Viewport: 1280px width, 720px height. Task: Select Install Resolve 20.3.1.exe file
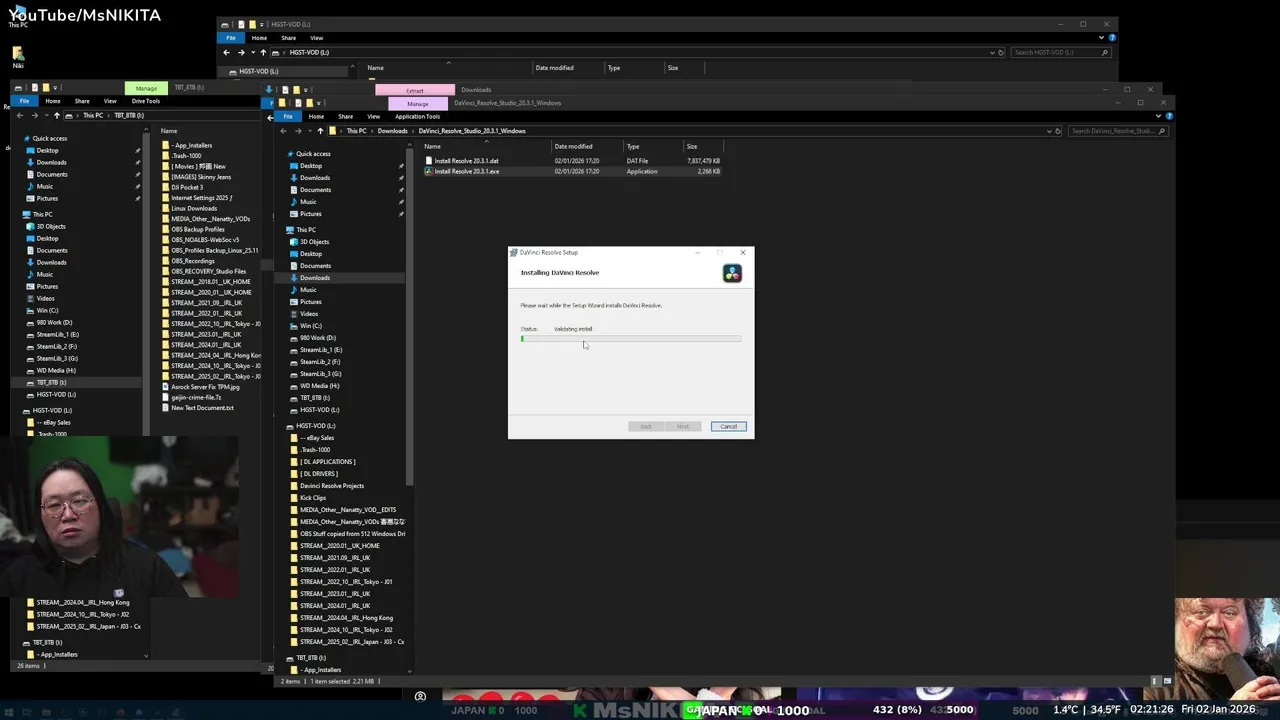click(466, 171)
